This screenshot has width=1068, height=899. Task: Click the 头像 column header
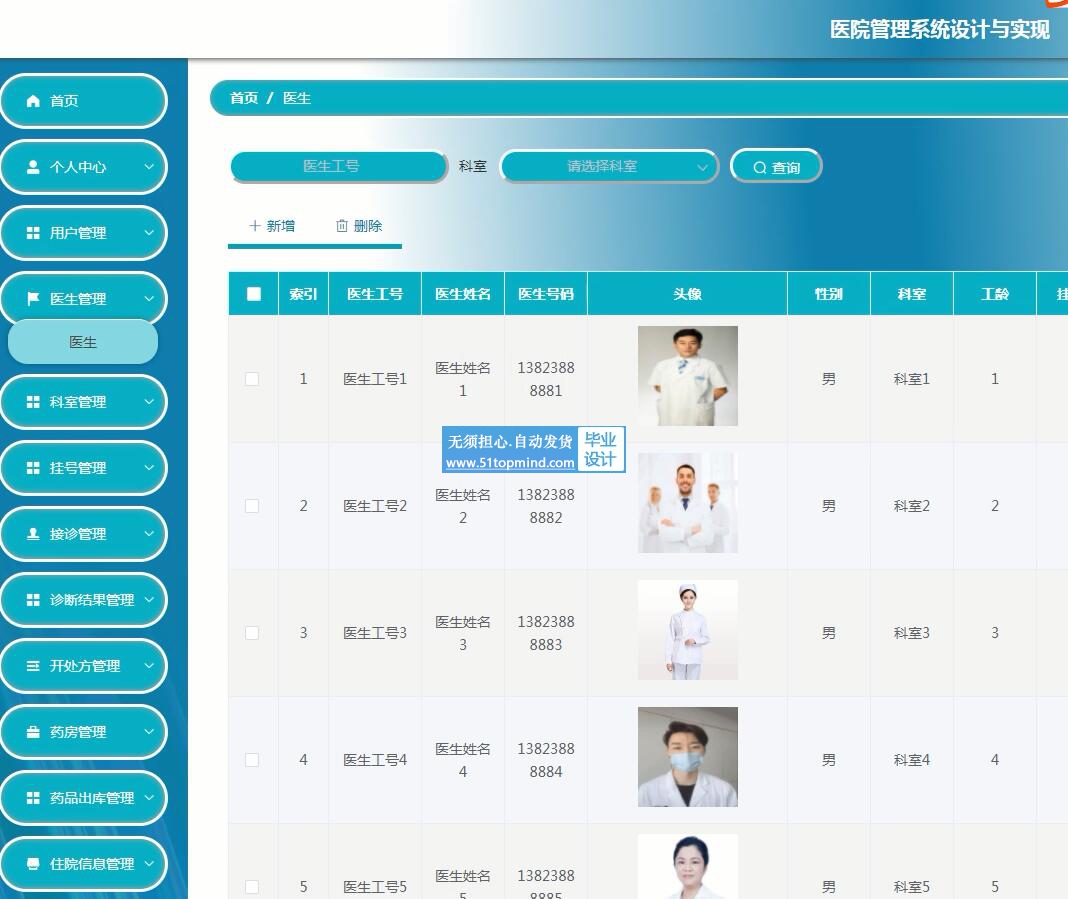click(688, 294)
